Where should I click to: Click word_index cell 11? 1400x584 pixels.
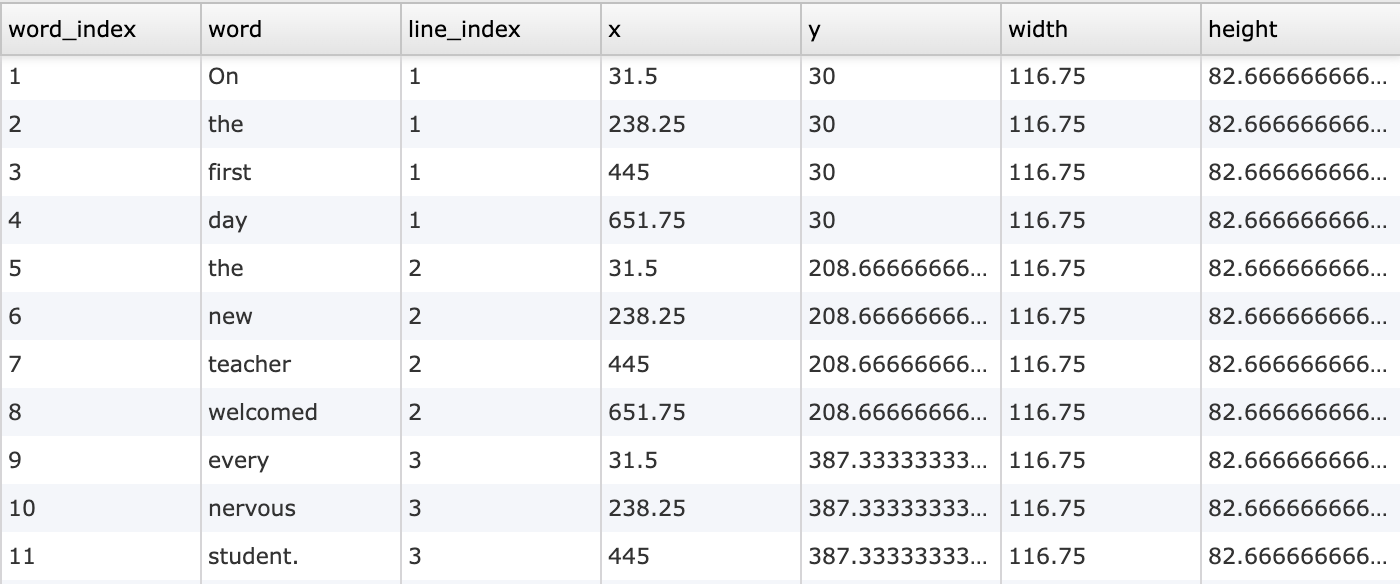click(100, 556)
